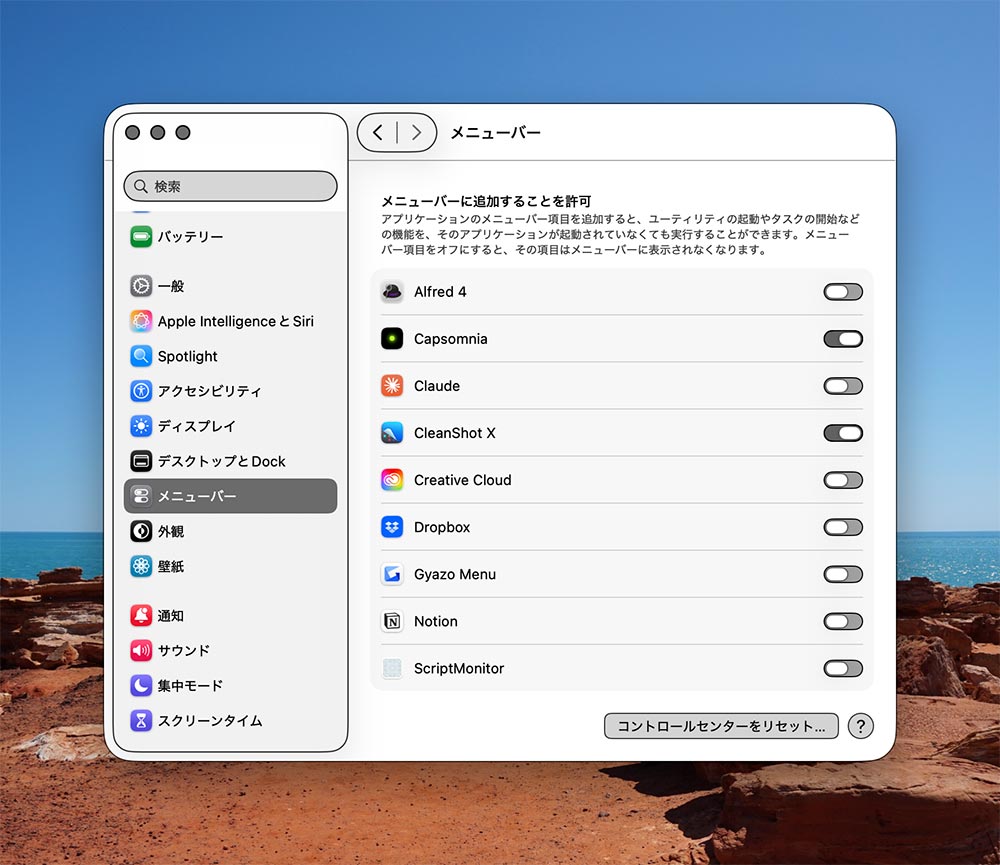This screenshot has height=865, width=1000.
Task: Click the Gyazo Menu app icon
Action: click(x=392, y=574)
